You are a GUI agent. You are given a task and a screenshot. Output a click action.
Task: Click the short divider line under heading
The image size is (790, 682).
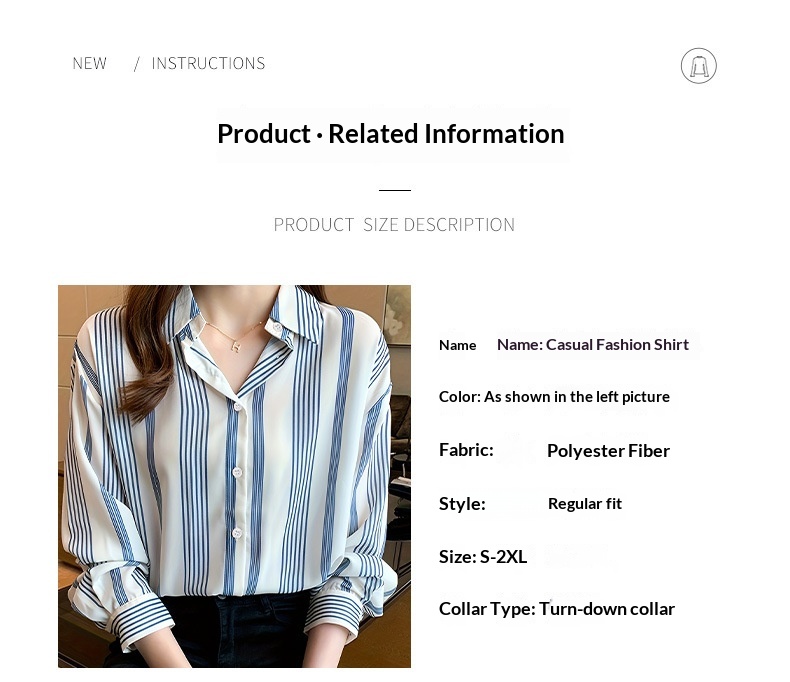coord(394,190)
